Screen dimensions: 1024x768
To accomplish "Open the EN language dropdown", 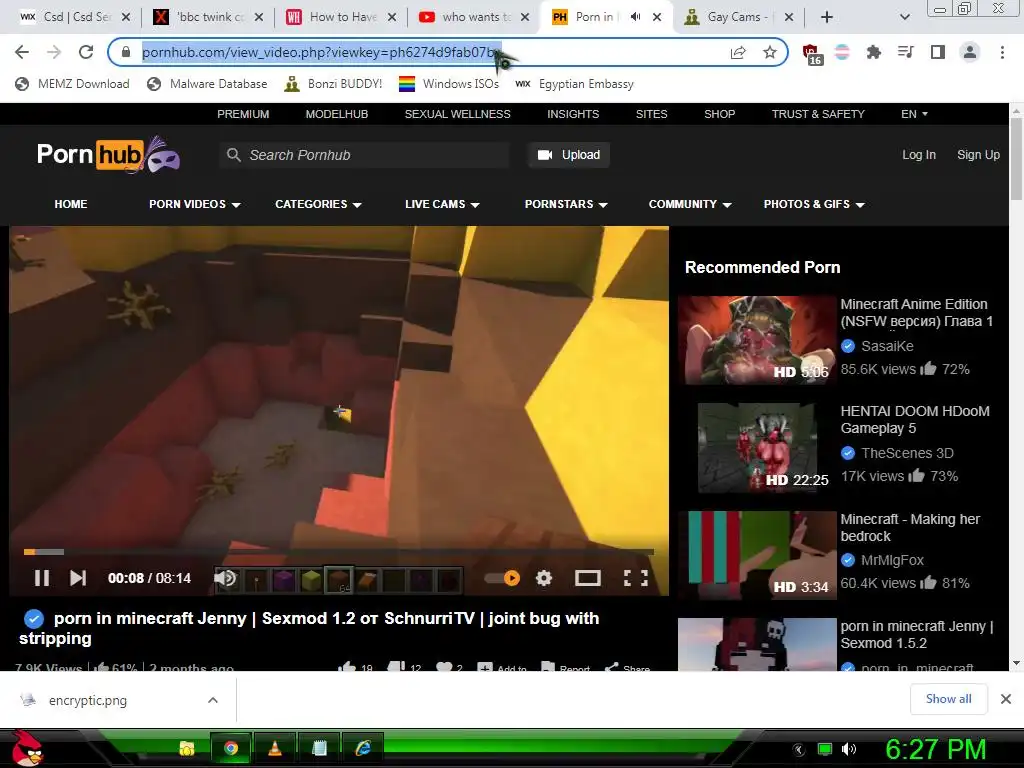I will pyautogui.click(x=914, y=114).
